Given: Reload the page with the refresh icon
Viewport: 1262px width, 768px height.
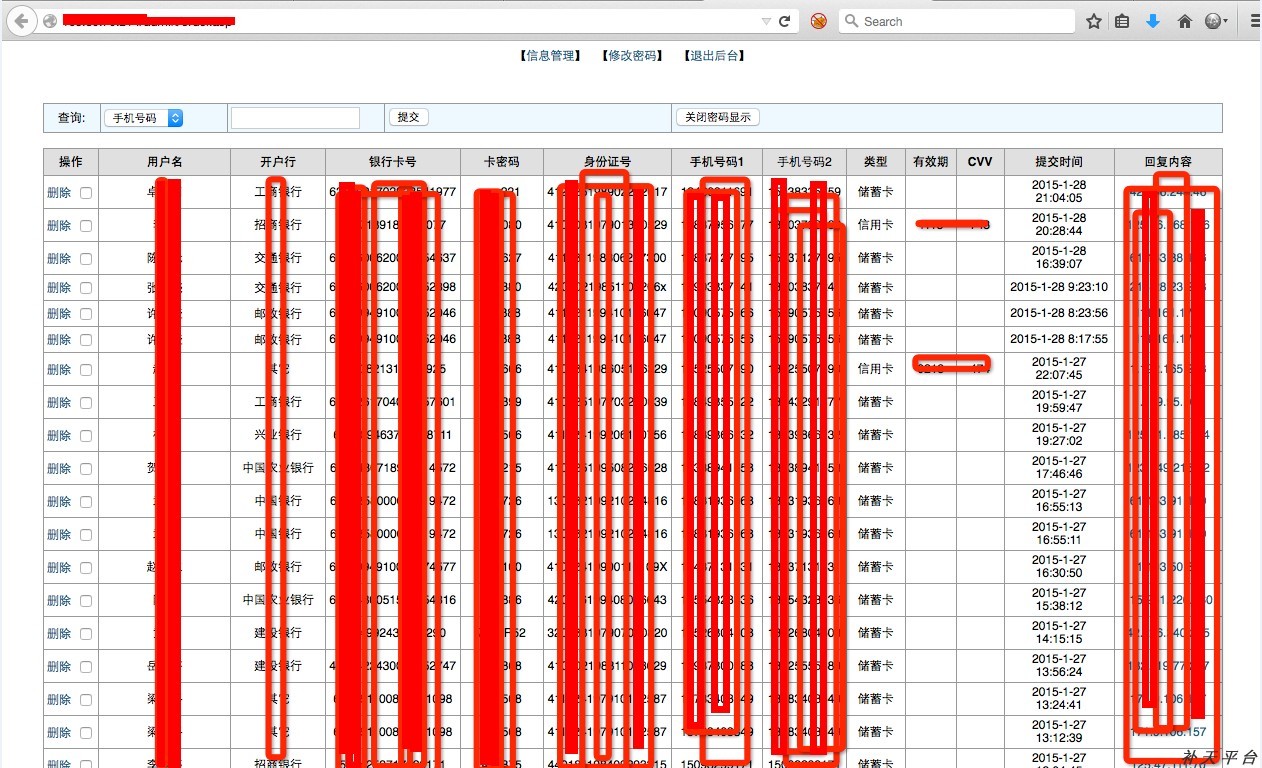Looking at the screenshot, I should [x=785, y=21].
